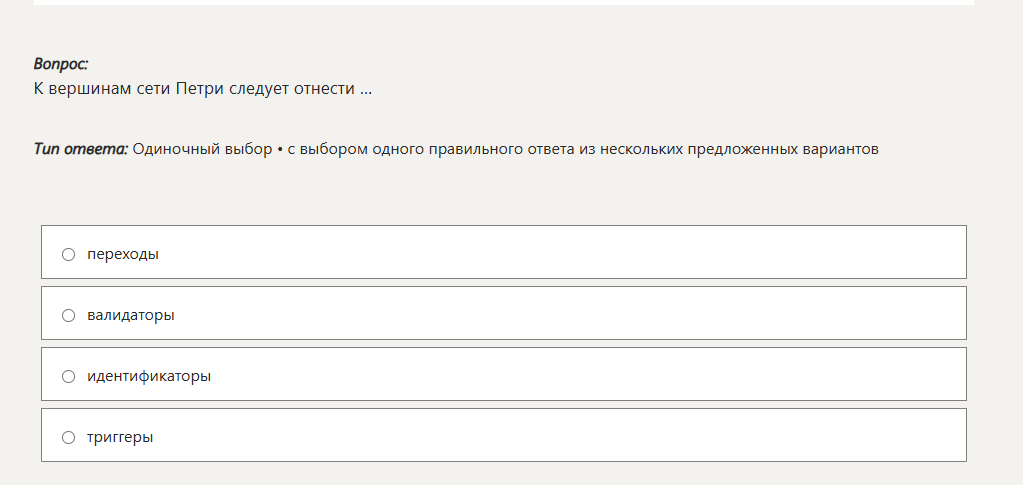This screenshot has width=1023, height=485.
Task: Click the "Тип ответа:" label
Action: click(81, 150)
